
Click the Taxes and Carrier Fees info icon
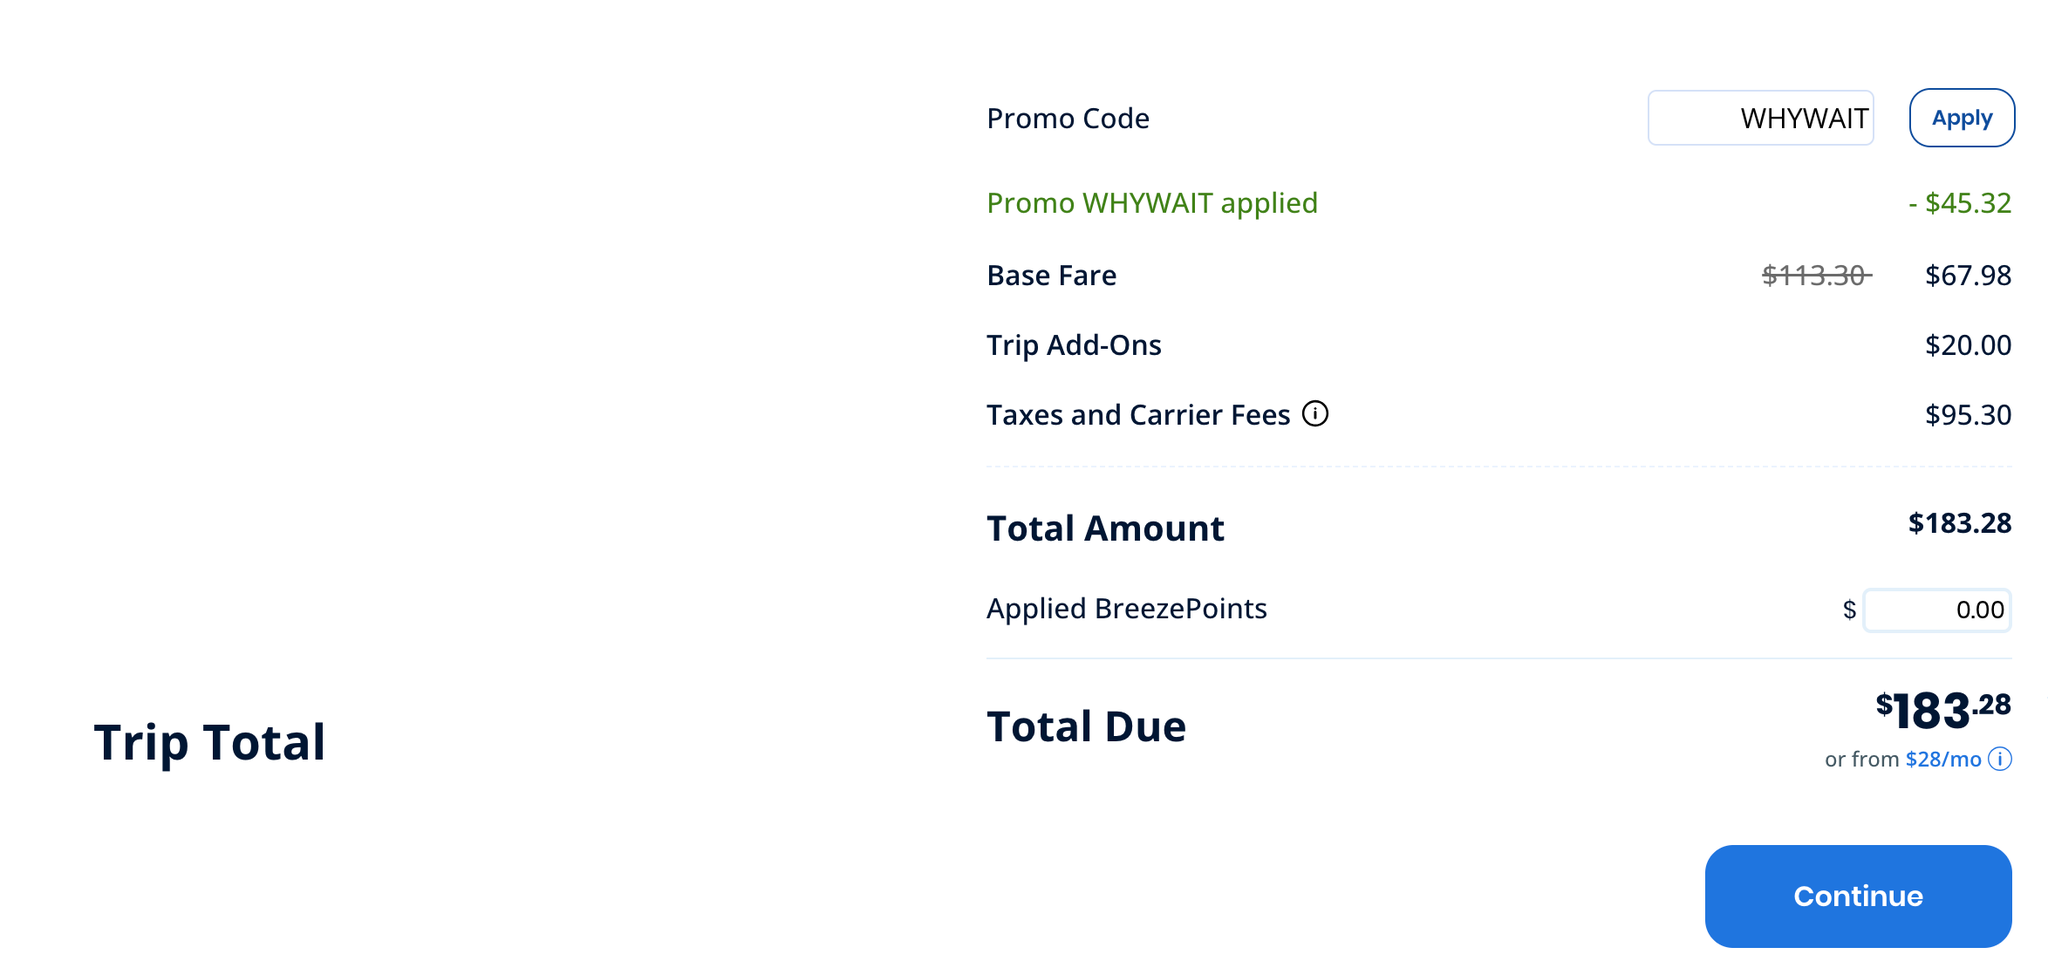pyautogui.click(x=1315, y=413)
